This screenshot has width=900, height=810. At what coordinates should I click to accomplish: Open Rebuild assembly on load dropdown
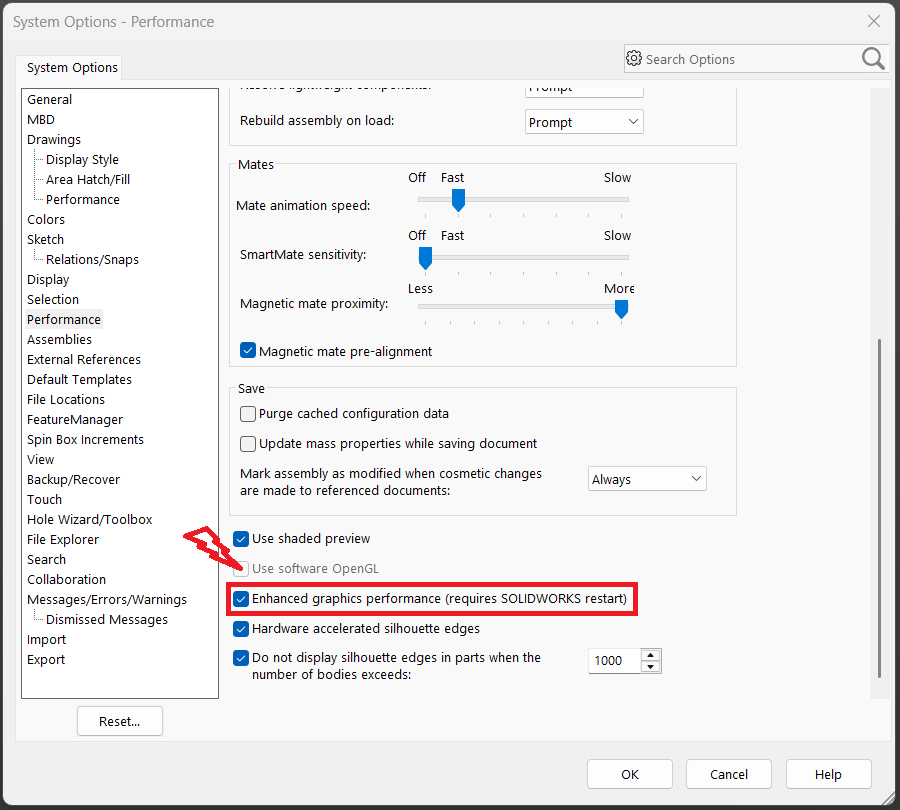(584, 122)
